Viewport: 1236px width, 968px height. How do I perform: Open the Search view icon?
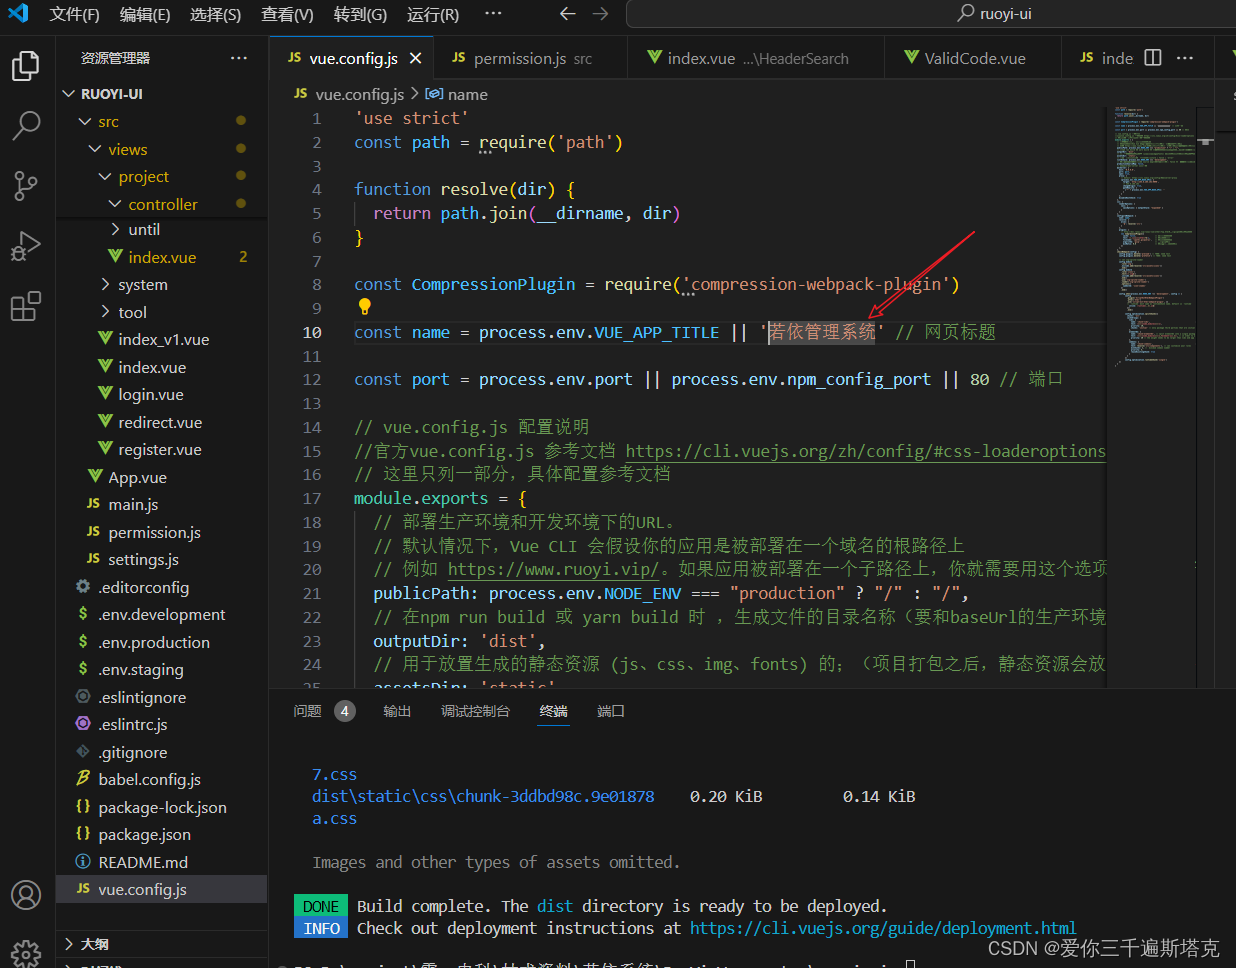click(x=26, y=125)
